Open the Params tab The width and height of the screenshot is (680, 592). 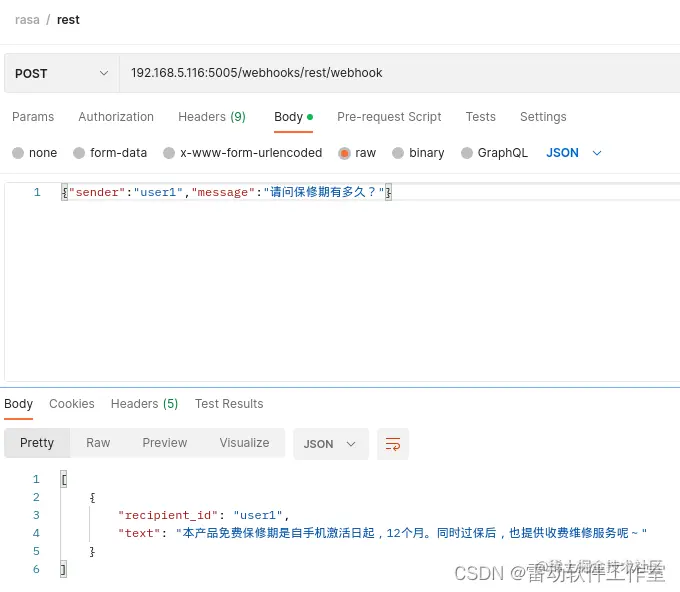(33, 117)
